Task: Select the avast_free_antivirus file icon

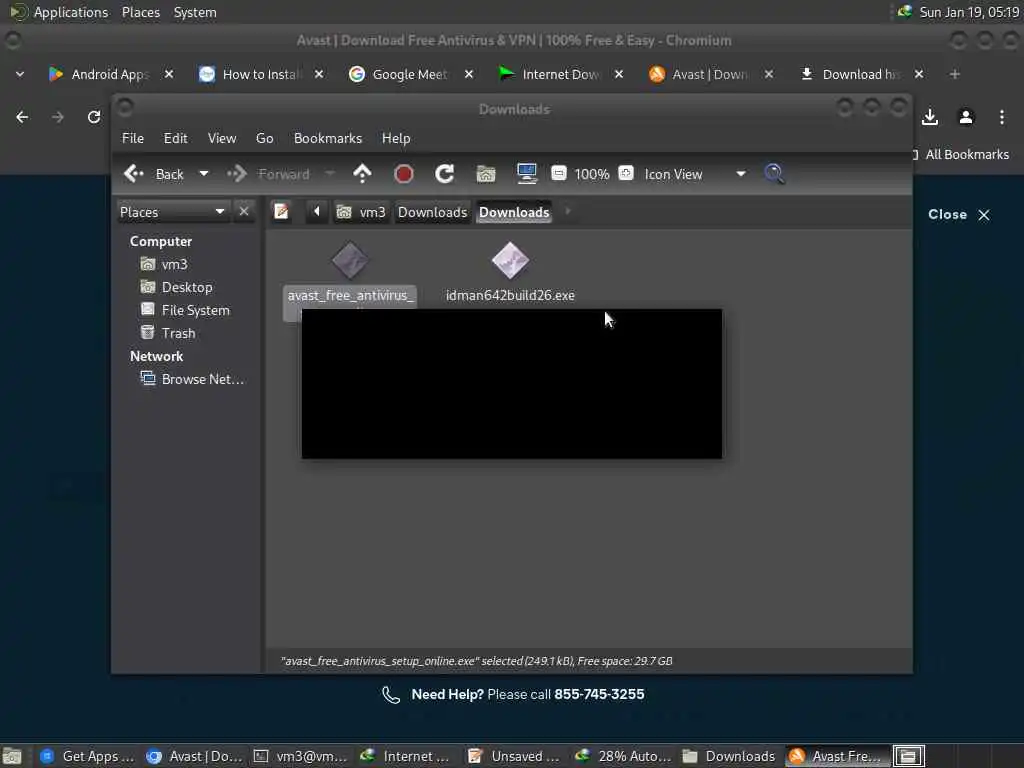Action: 350,261
